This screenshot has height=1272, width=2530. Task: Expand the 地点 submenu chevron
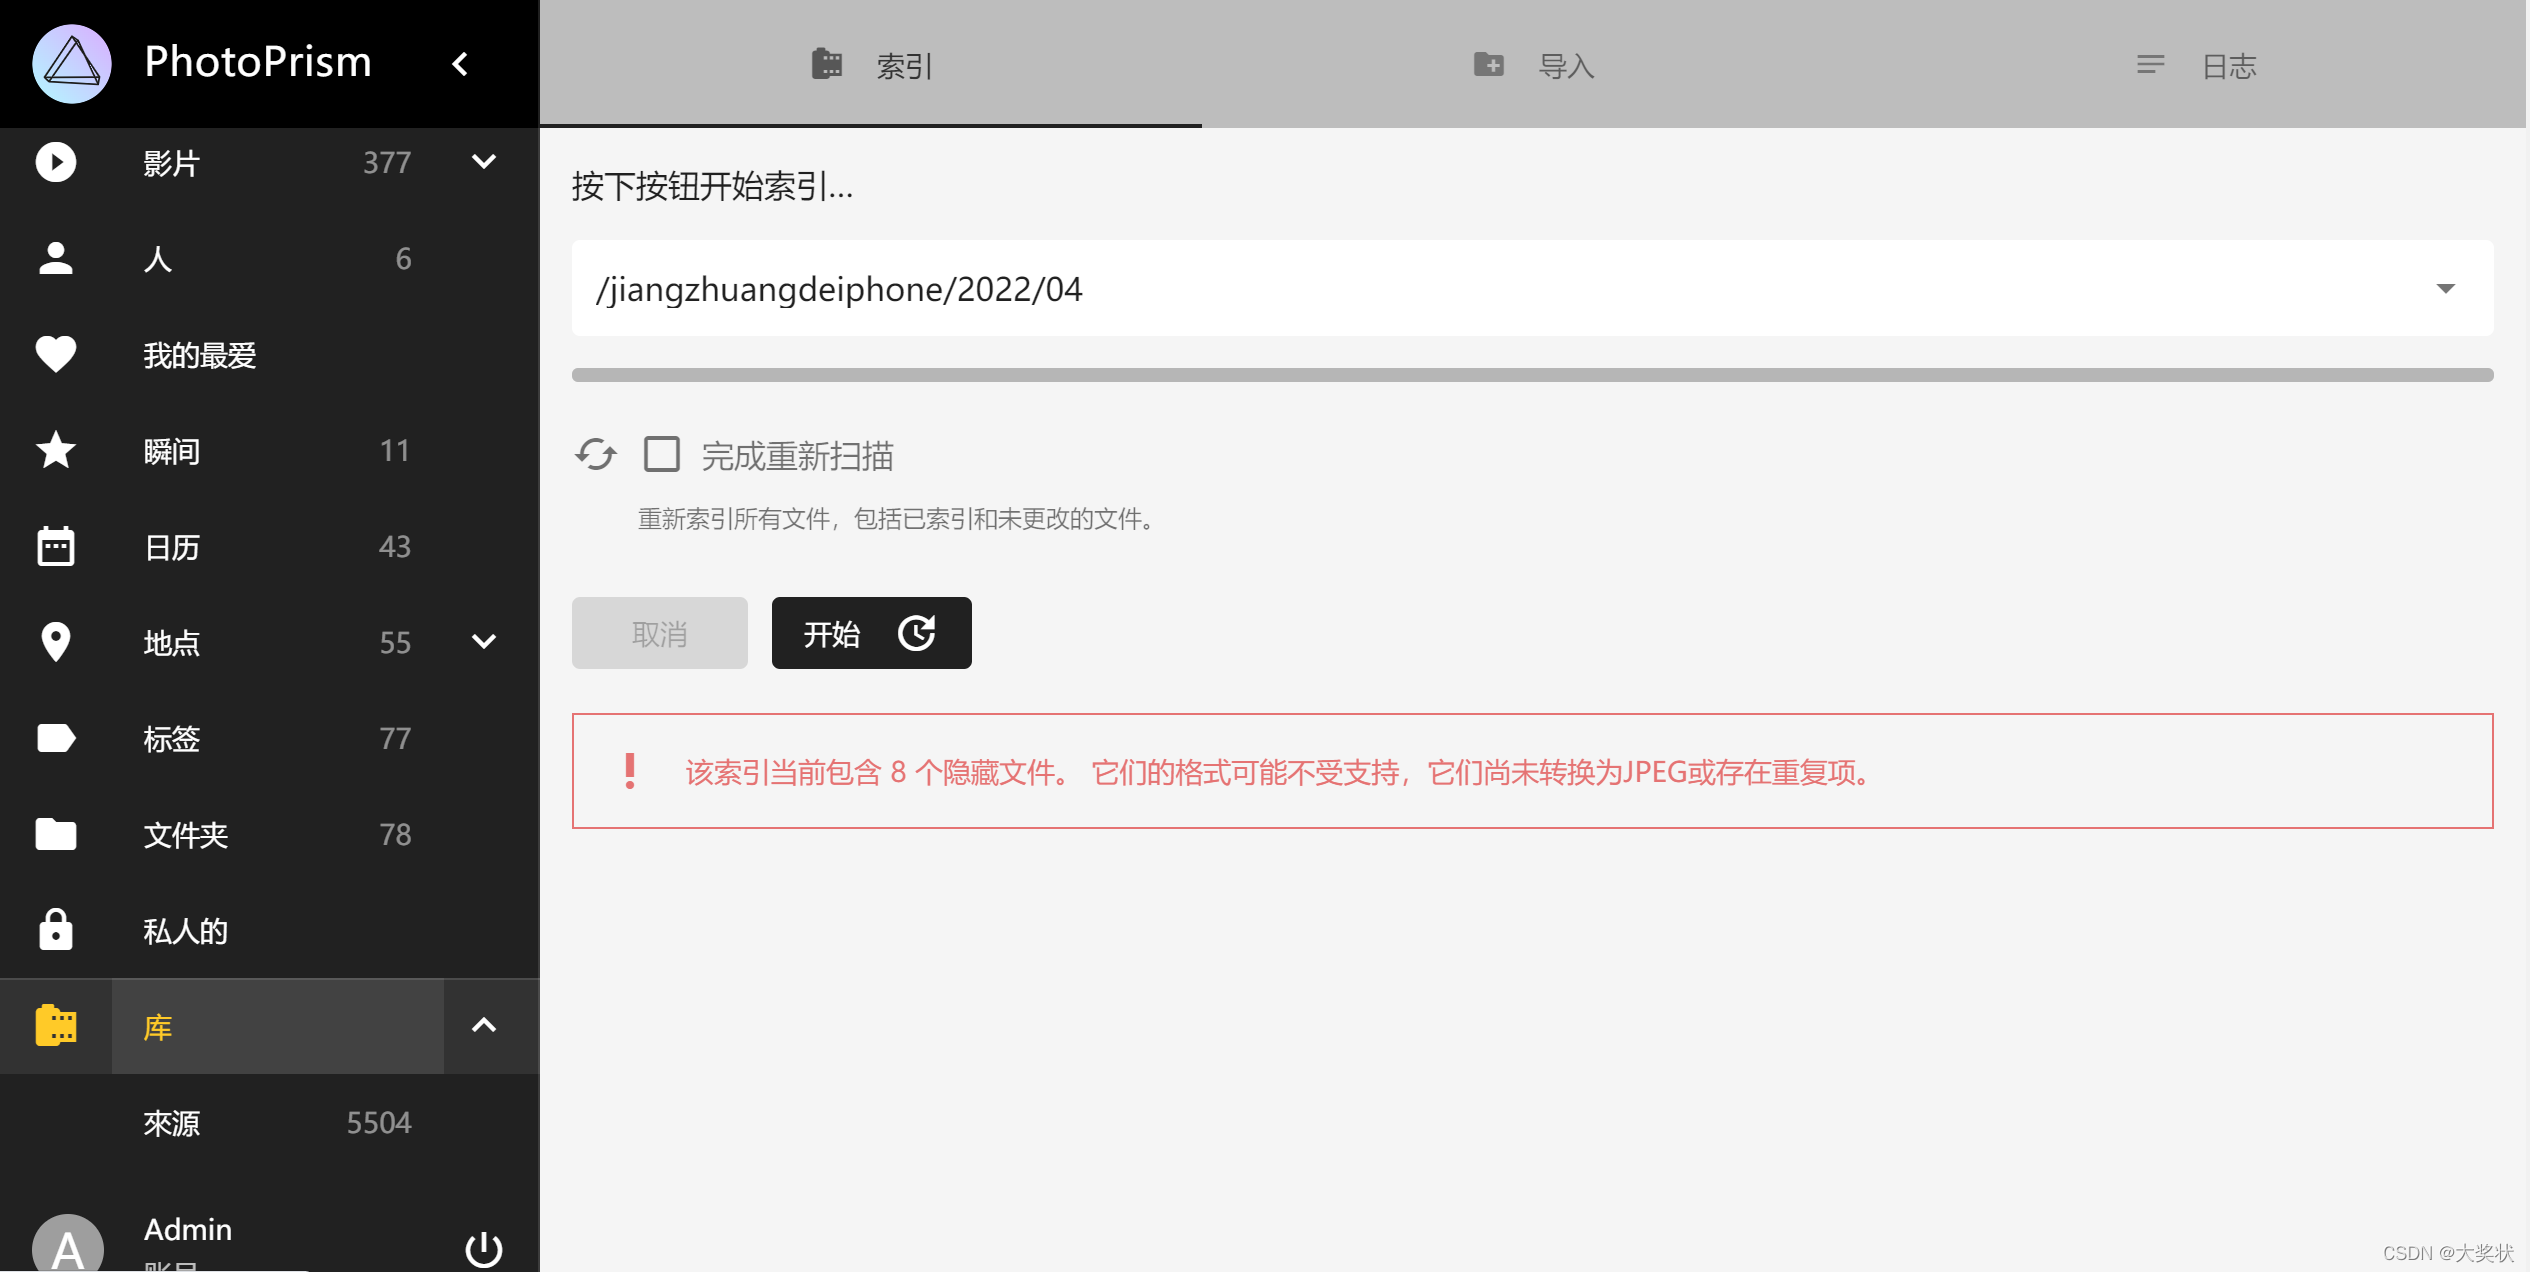[484, 642]
